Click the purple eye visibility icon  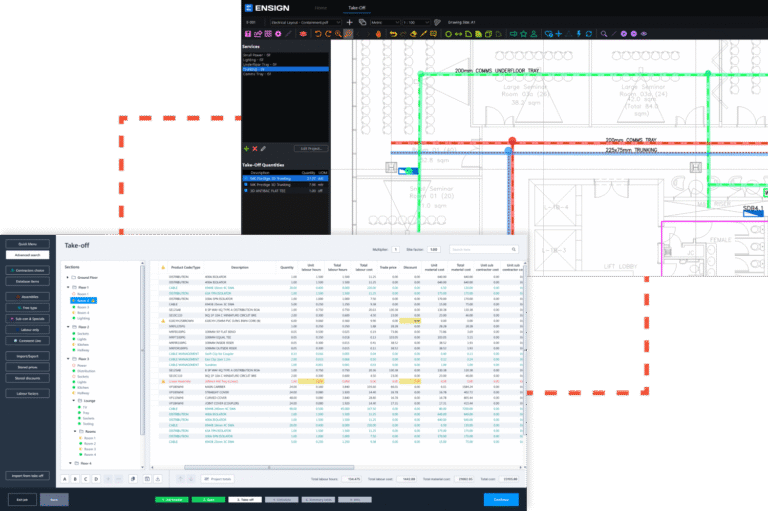pos(644,34)
